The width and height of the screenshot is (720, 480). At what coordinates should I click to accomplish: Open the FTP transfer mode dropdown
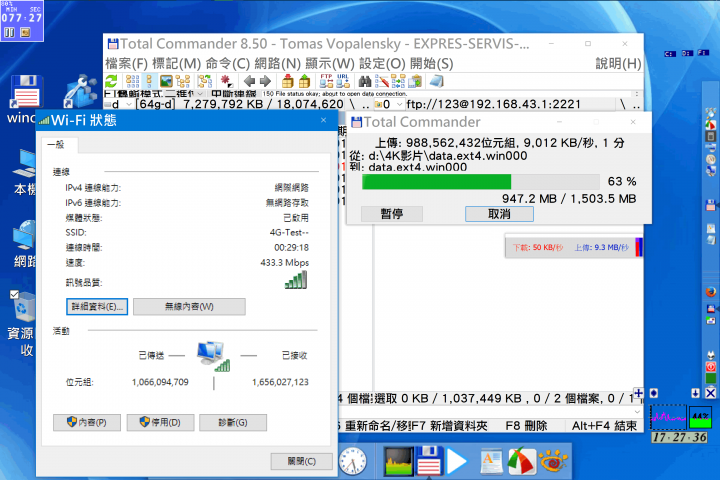[x=199, y=94]
